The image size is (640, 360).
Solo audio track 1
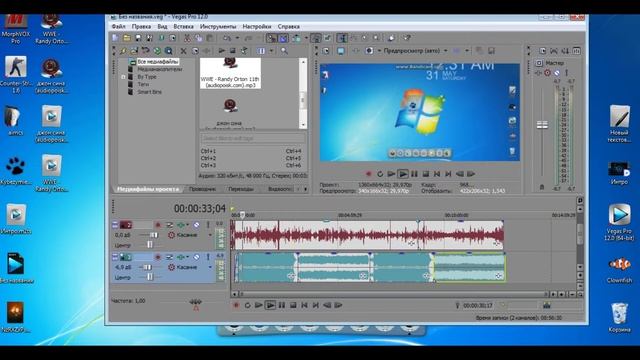[x=208, y=224]
